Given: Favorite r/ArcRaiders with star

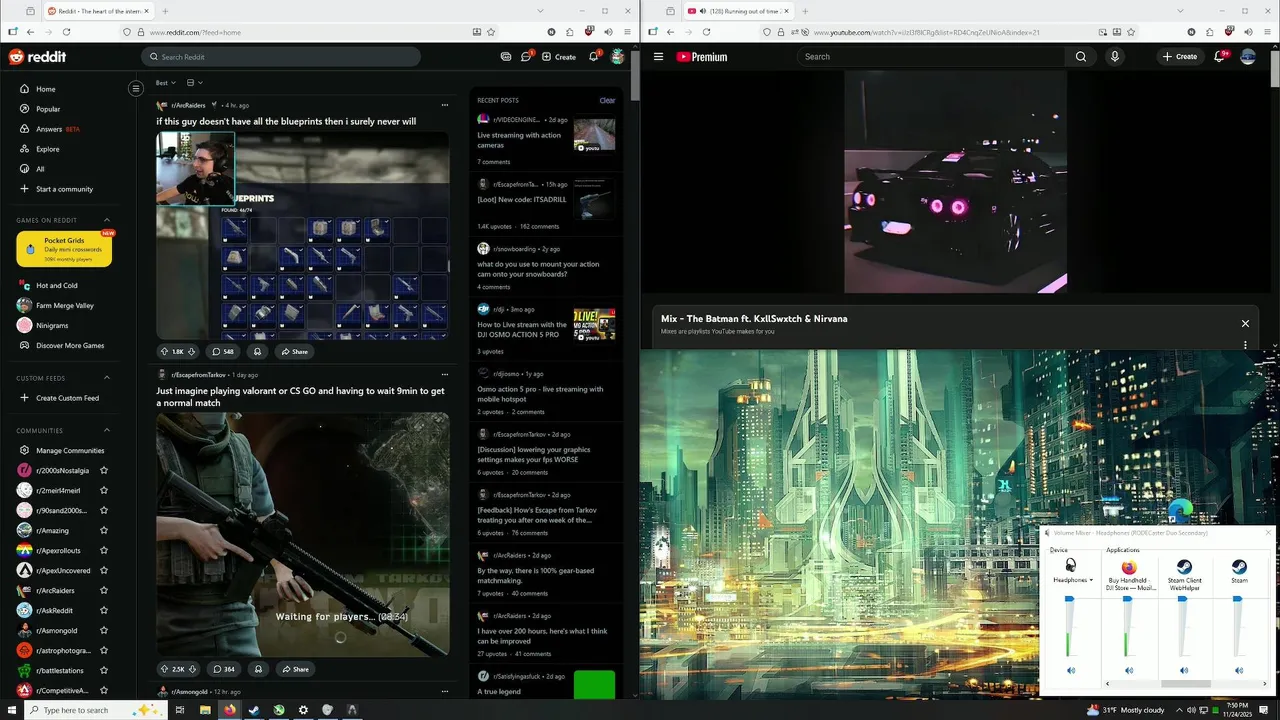Looking at the screenshot, I should 104,590.
